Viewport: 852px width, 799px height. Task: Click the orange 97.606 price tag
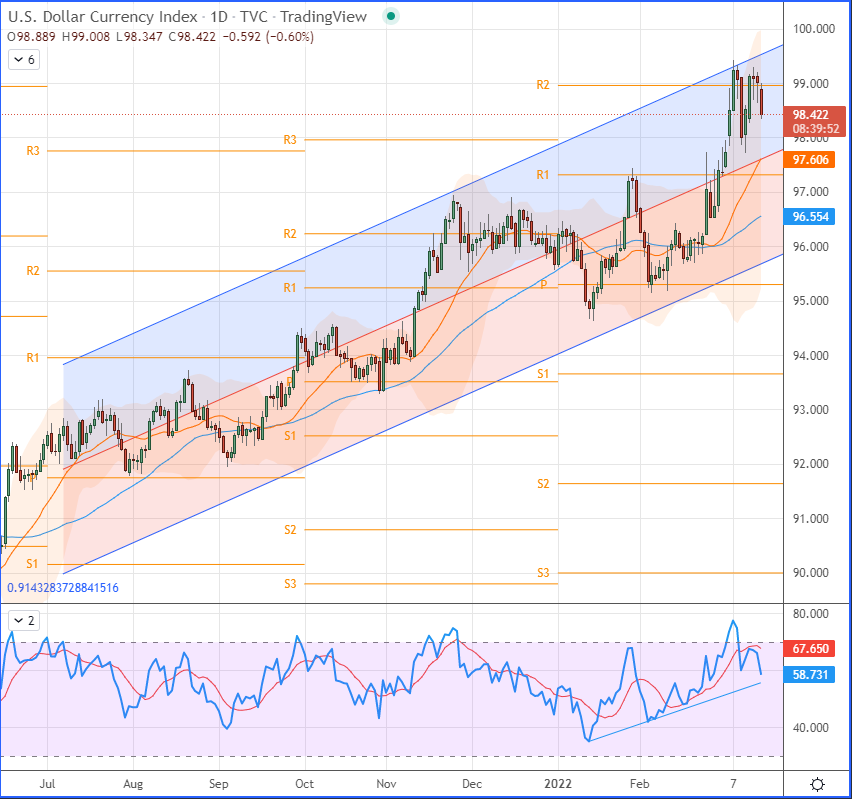tap(809, 160)
